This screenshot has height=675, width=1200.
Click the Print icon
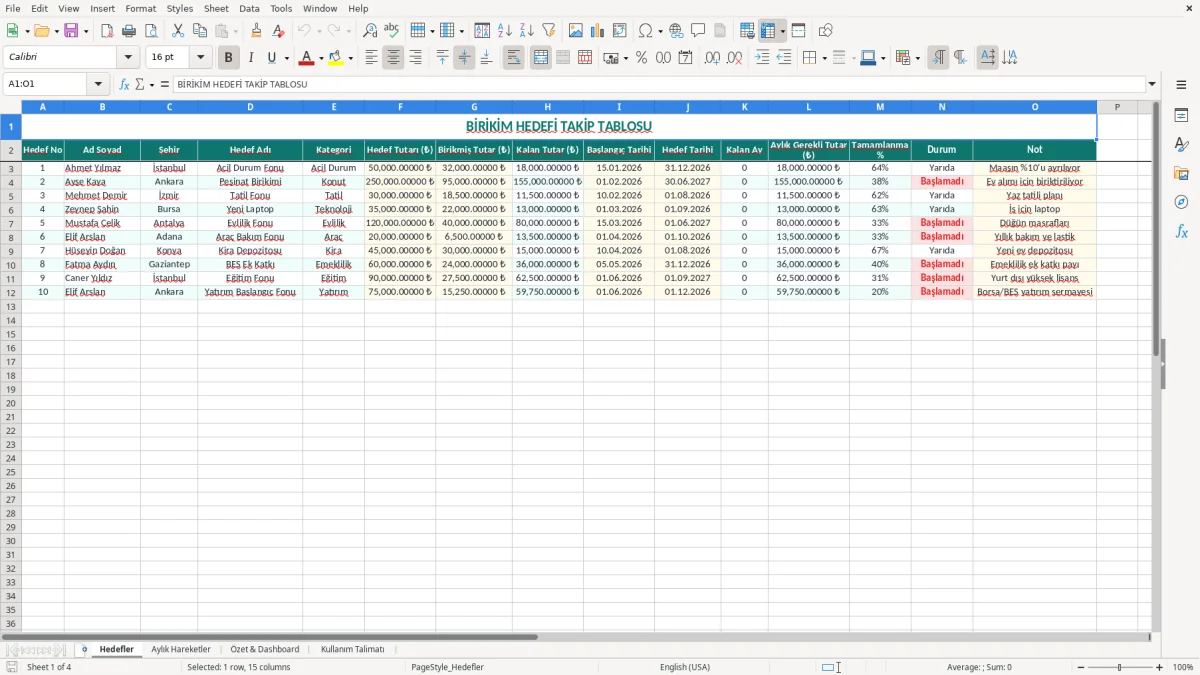click(129, 31)
